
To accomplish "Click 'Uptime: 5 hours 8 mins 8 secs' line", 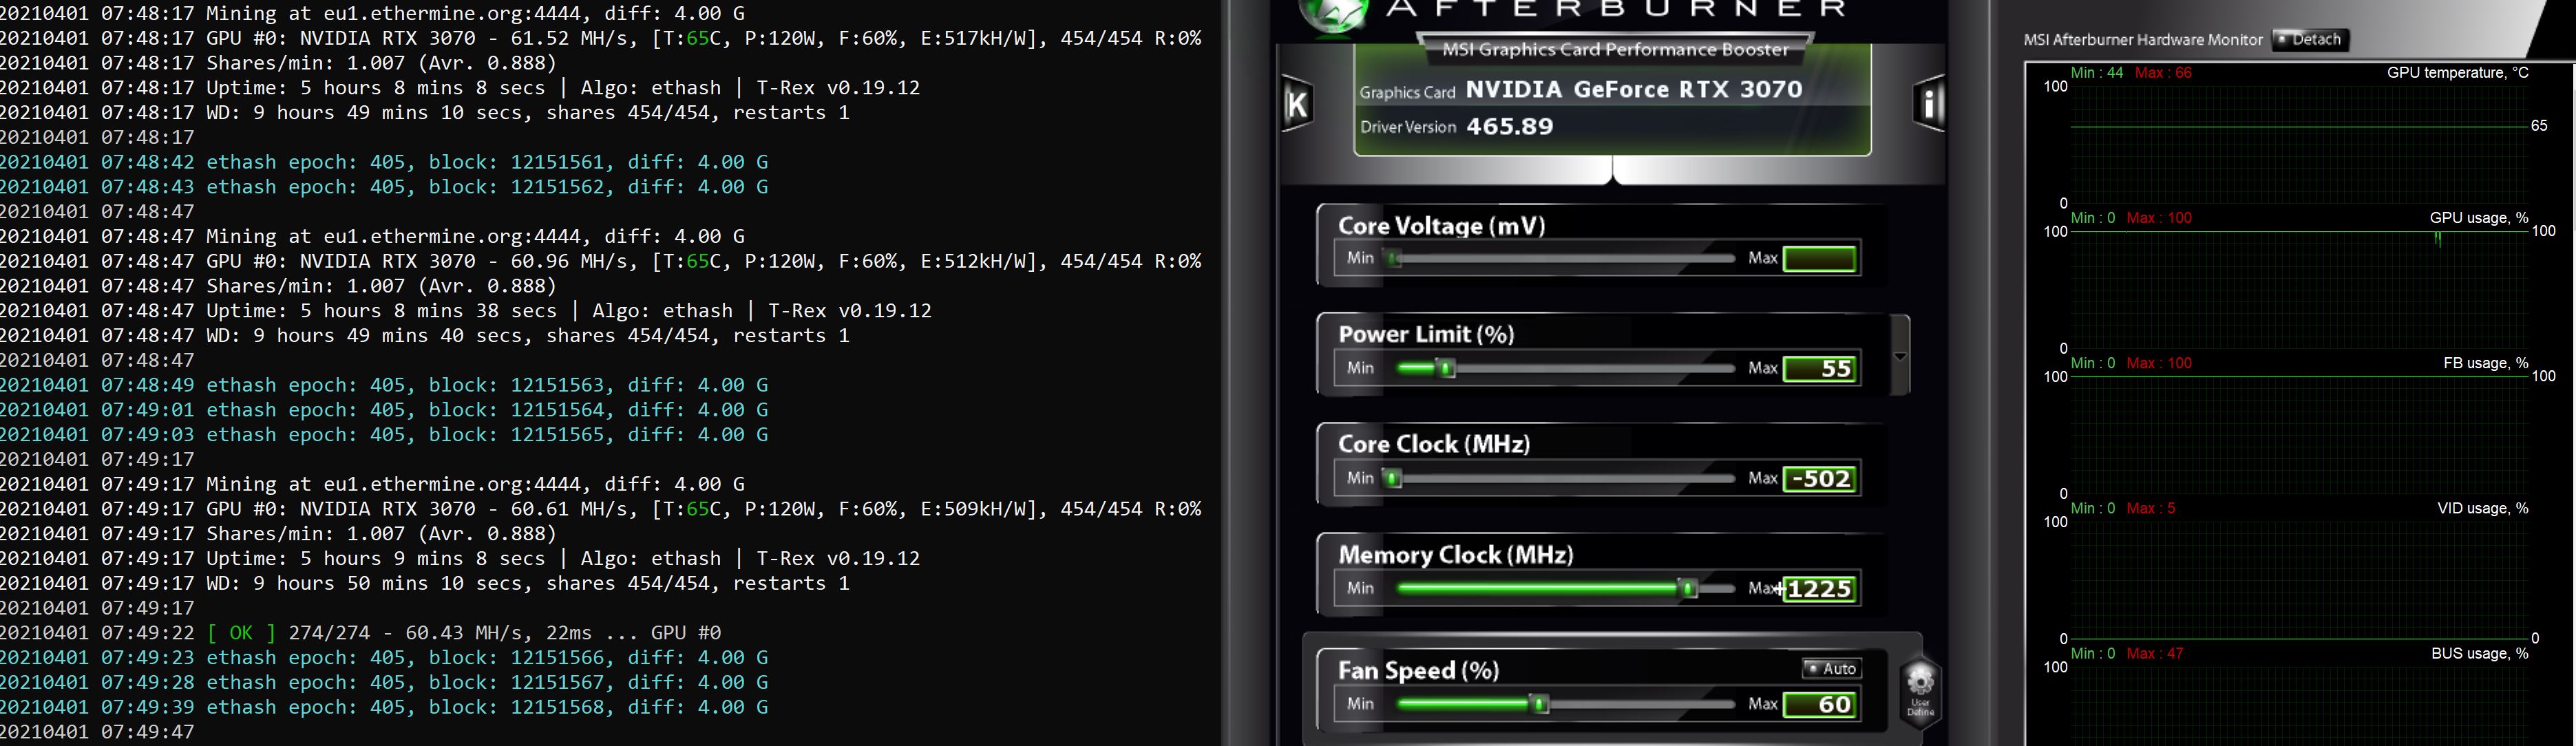I will tap(460, 88).
